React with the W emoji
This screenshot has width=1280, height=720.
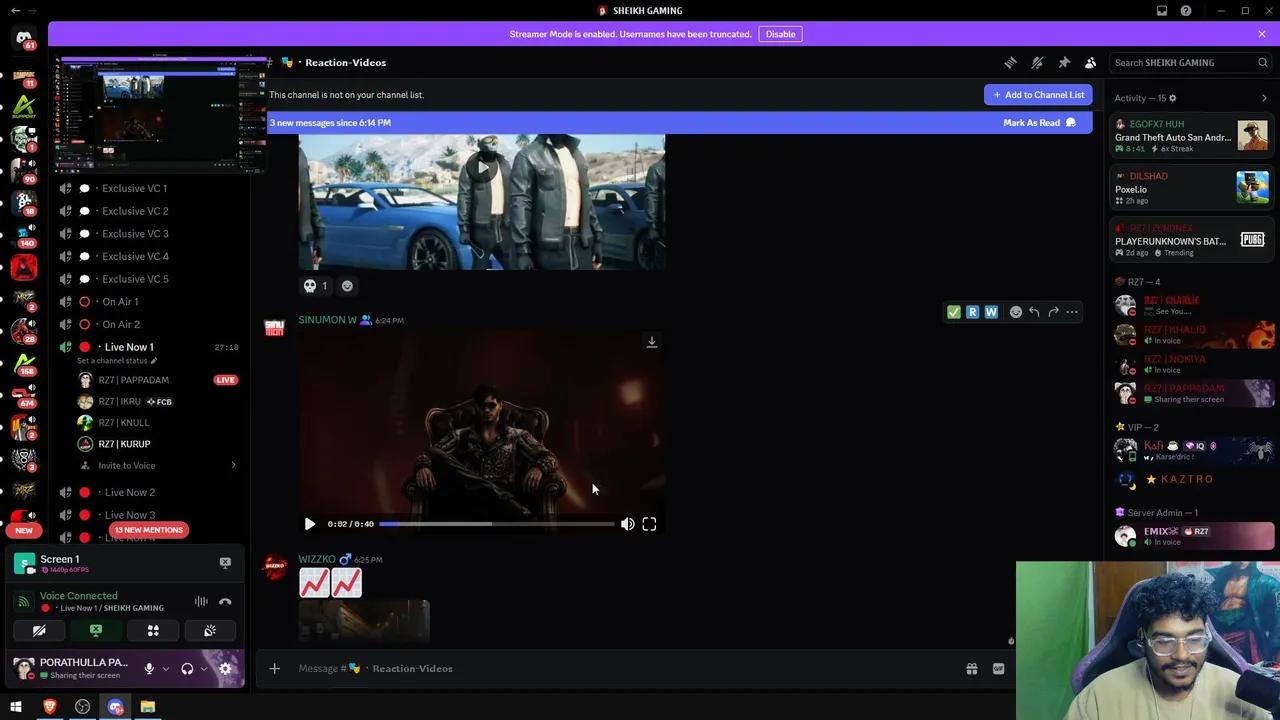[991, 312]
